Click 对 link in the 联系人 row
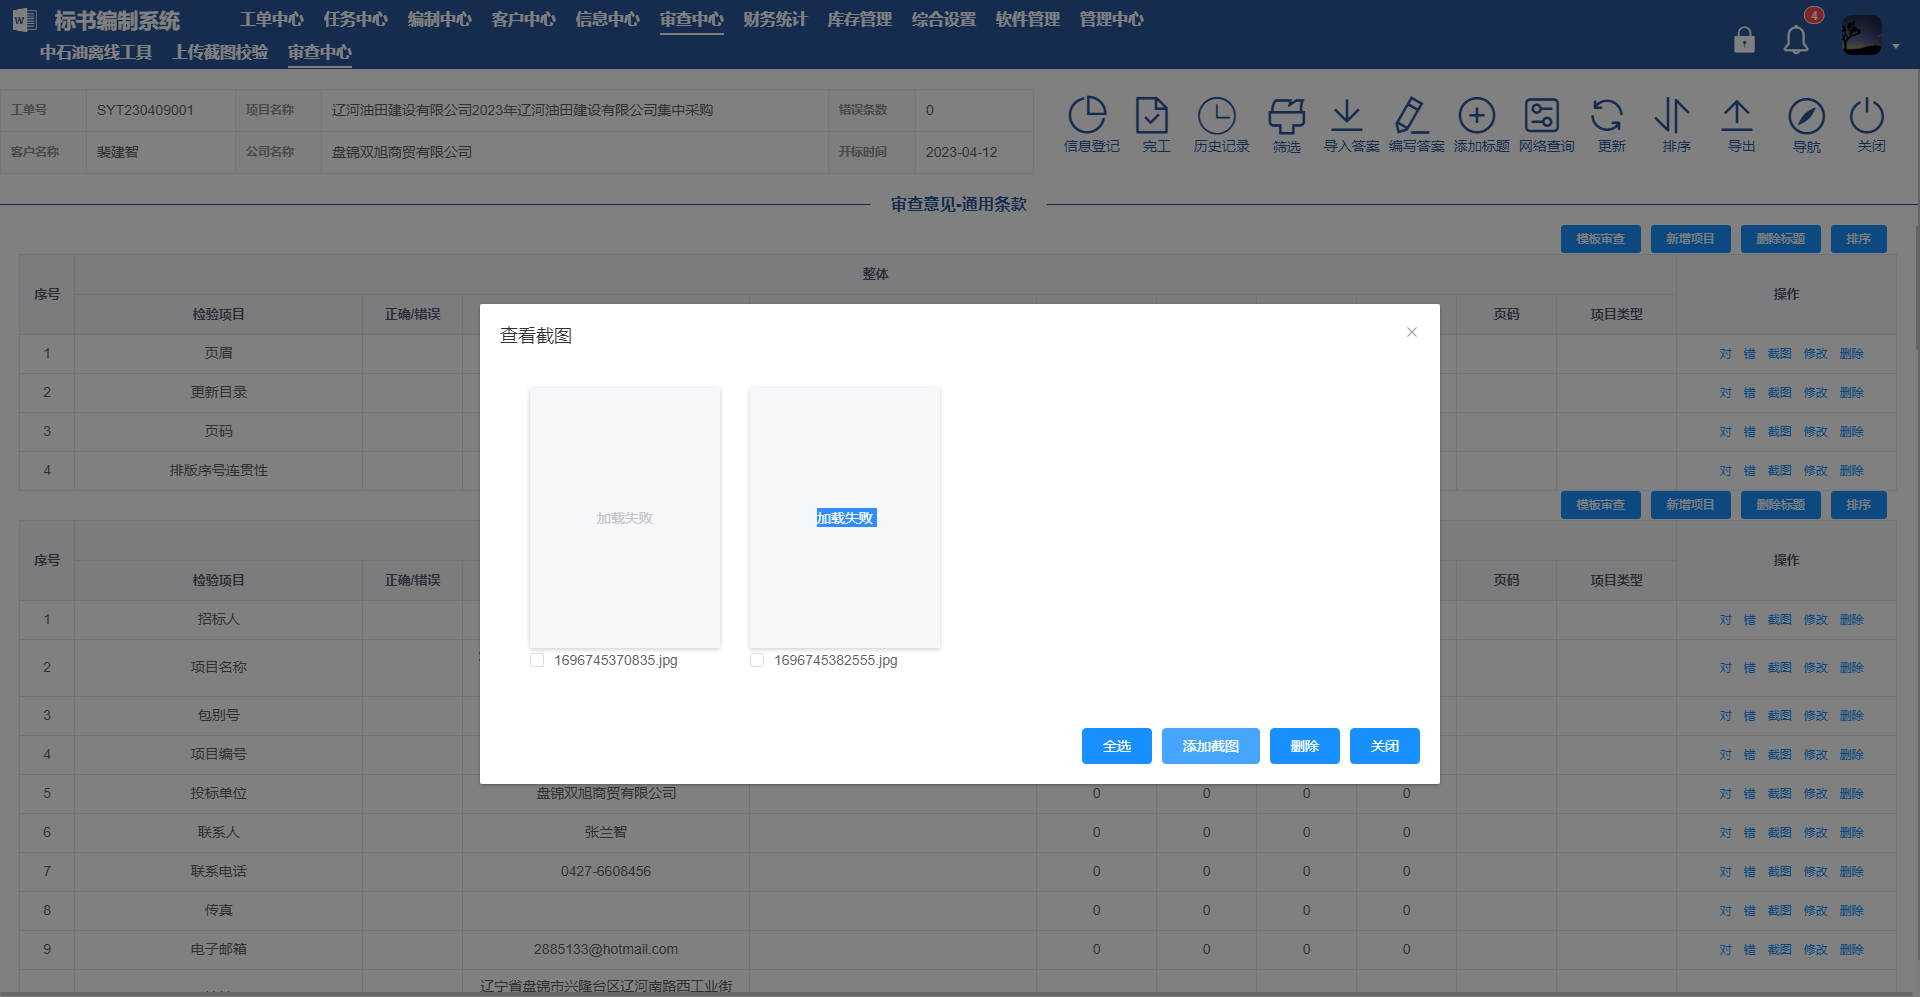This screenshot has height=997, width=1920. tap(1726, 833)
